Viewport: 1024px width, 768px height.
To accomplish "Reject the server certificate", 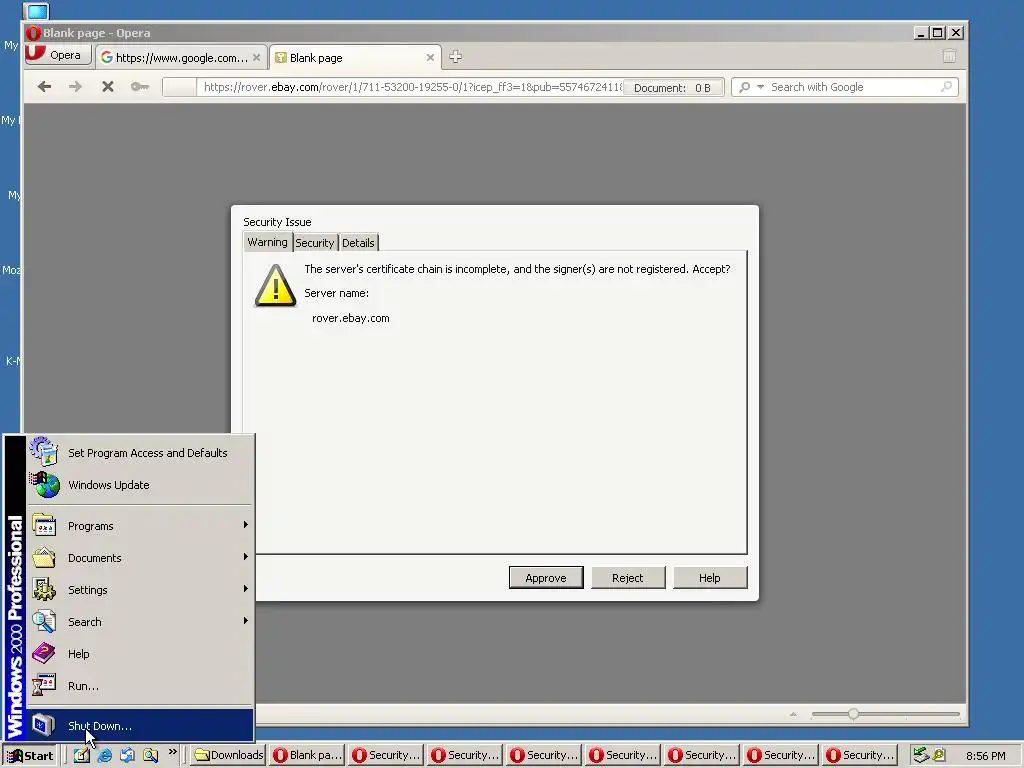I will (628, 578).
